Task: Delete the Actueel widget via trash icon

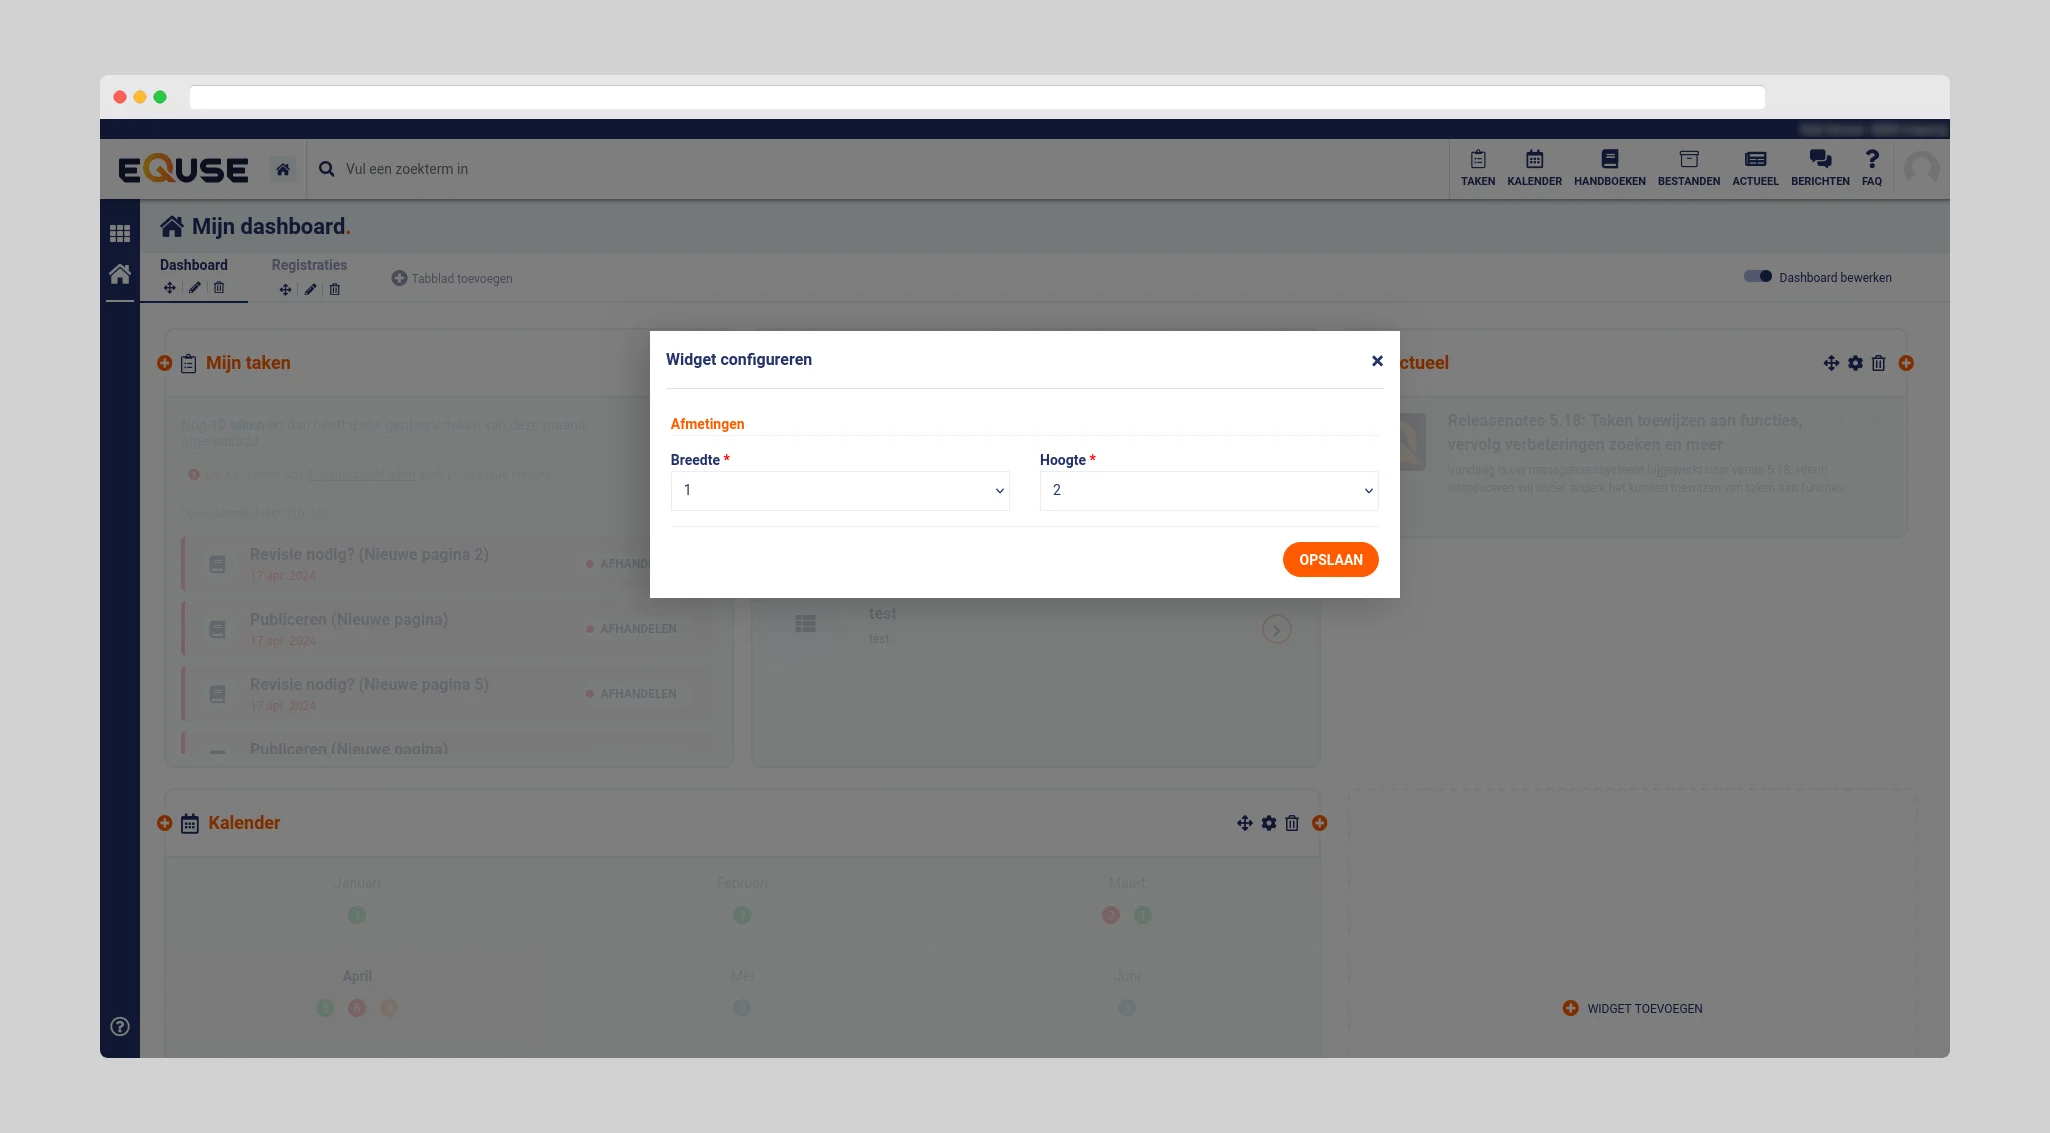Action: pos(1878,363)
